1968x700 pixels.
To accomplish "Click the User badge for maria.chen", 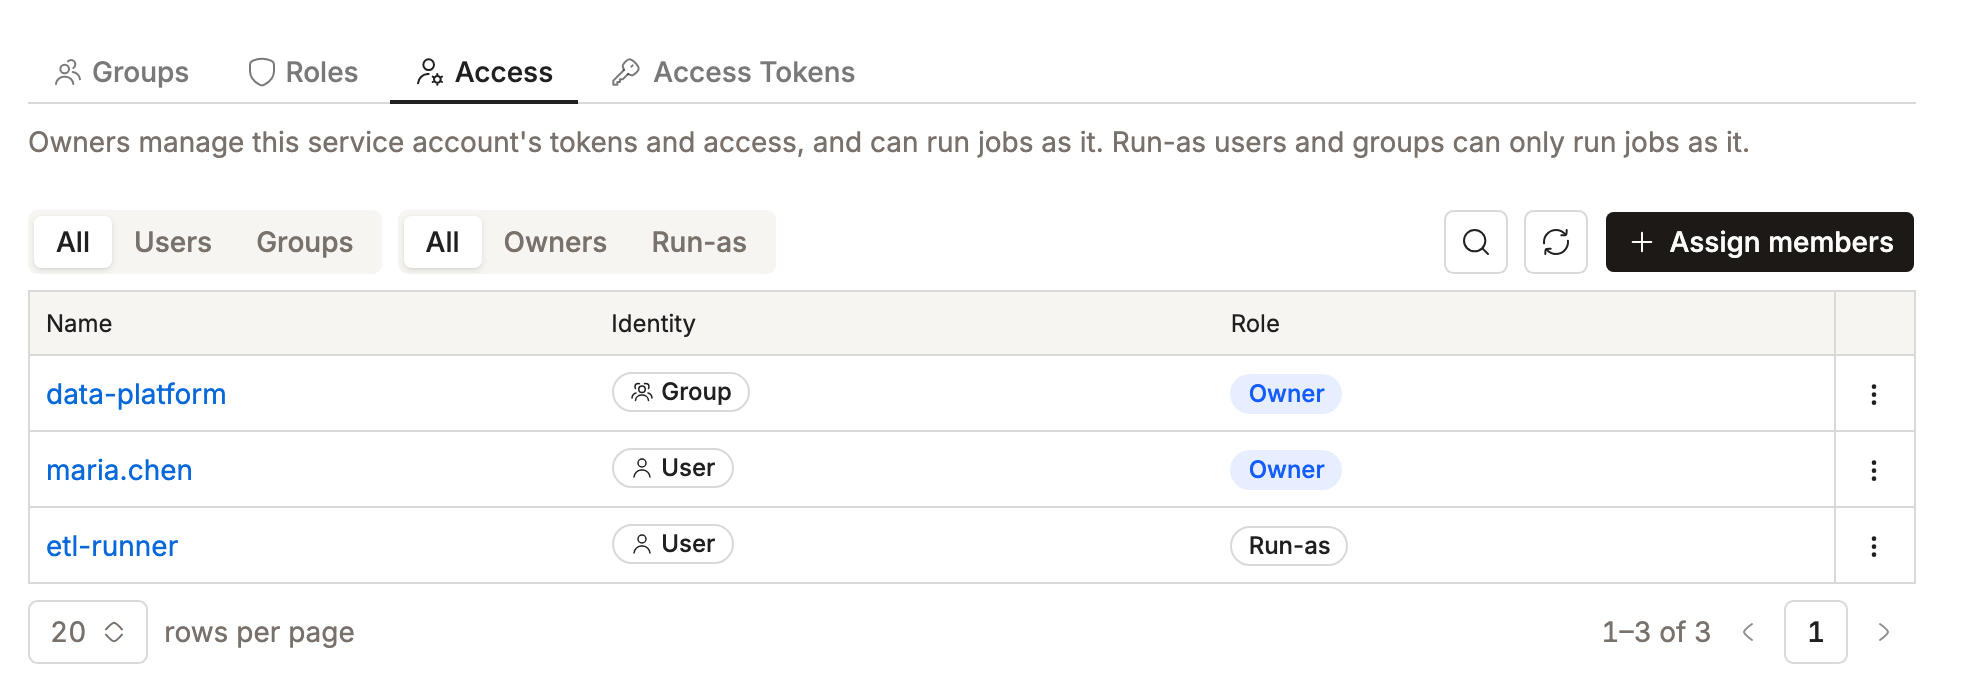I will coord(672,468).
